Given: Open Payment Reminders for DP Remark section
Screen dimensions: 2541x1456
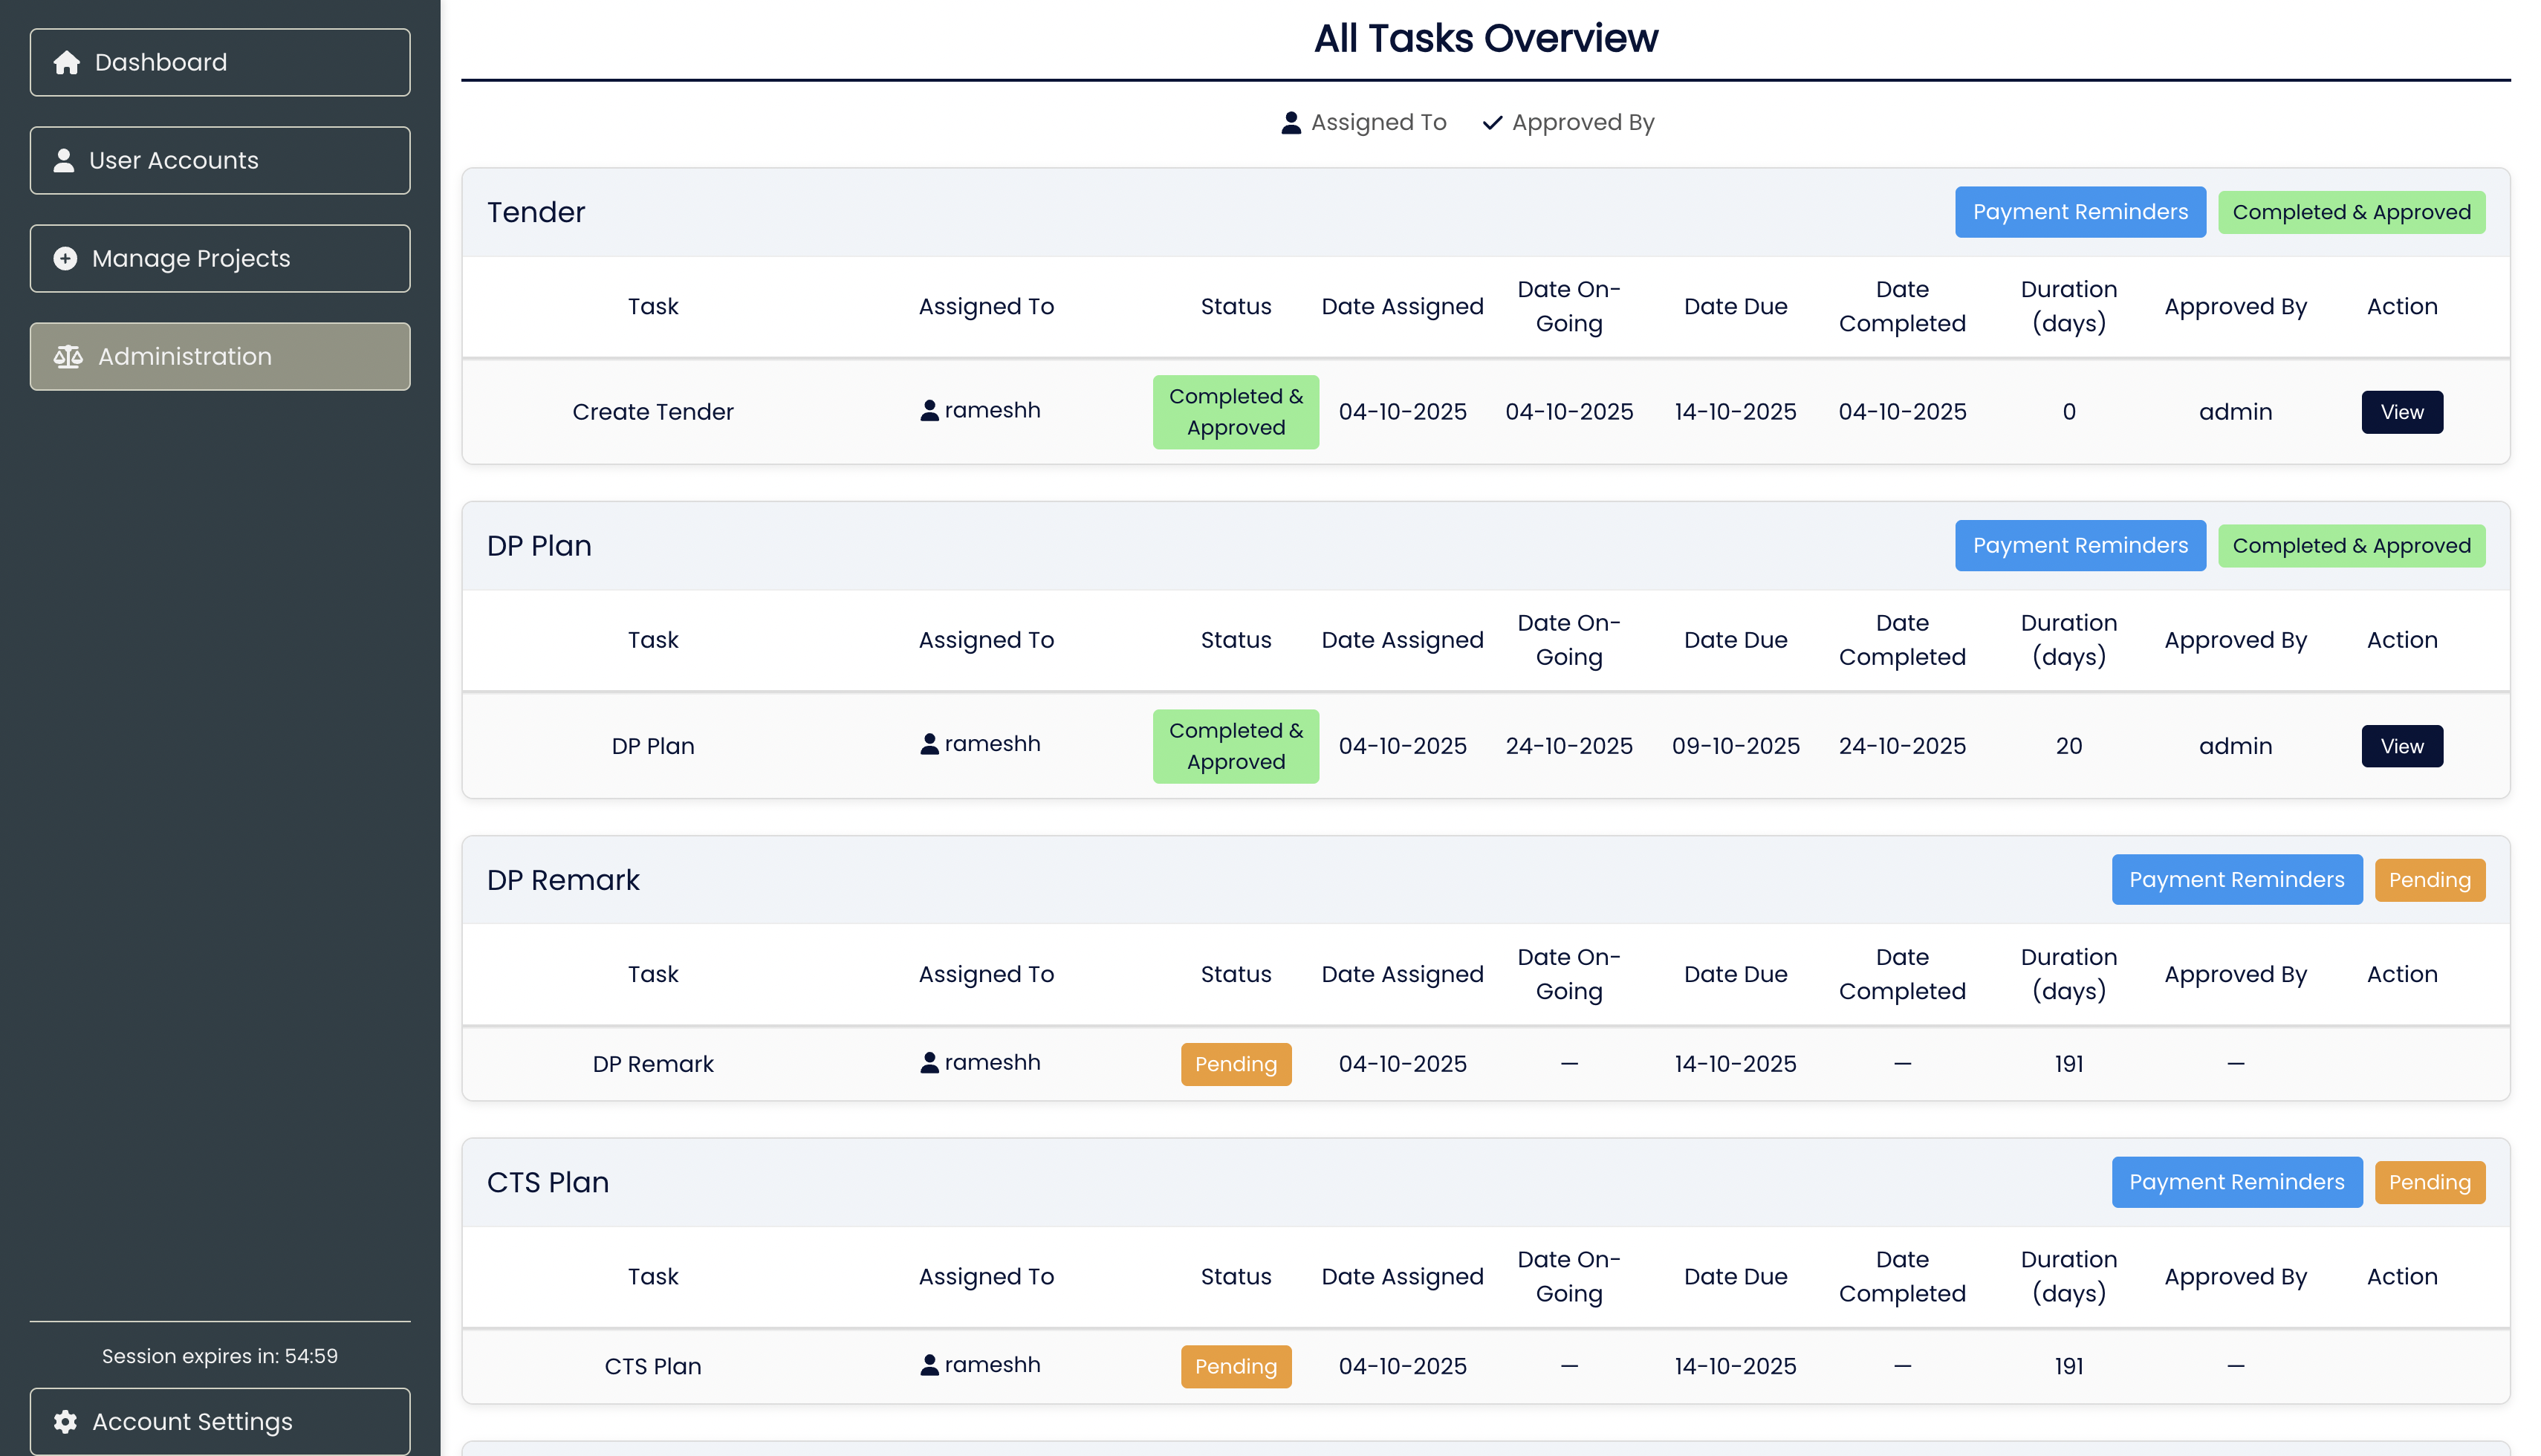Looking at the screenshot, I should pyautogui.click(x=2237, y=879).
